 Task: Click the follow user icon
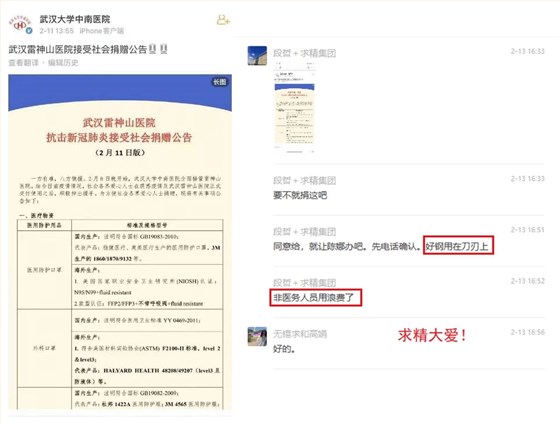pos(223,20)
